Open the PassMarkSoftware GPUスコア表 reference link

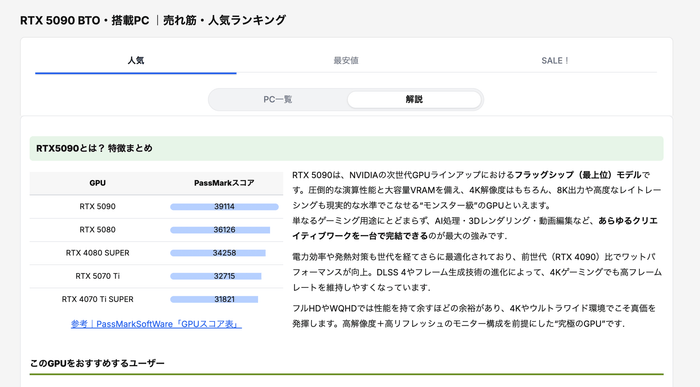pyautogui.click(x=156, y=324)
